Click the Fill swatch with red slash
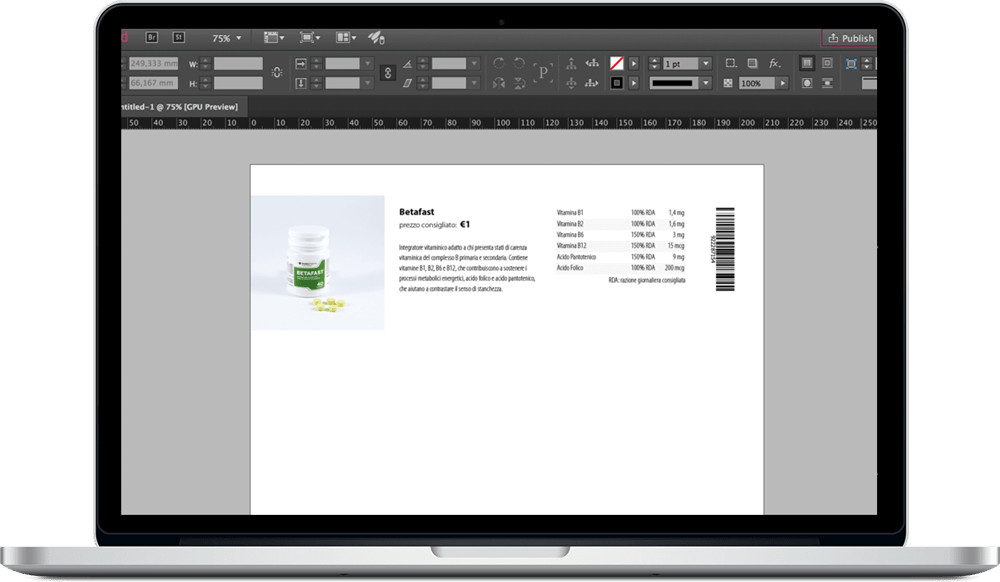 617,63
